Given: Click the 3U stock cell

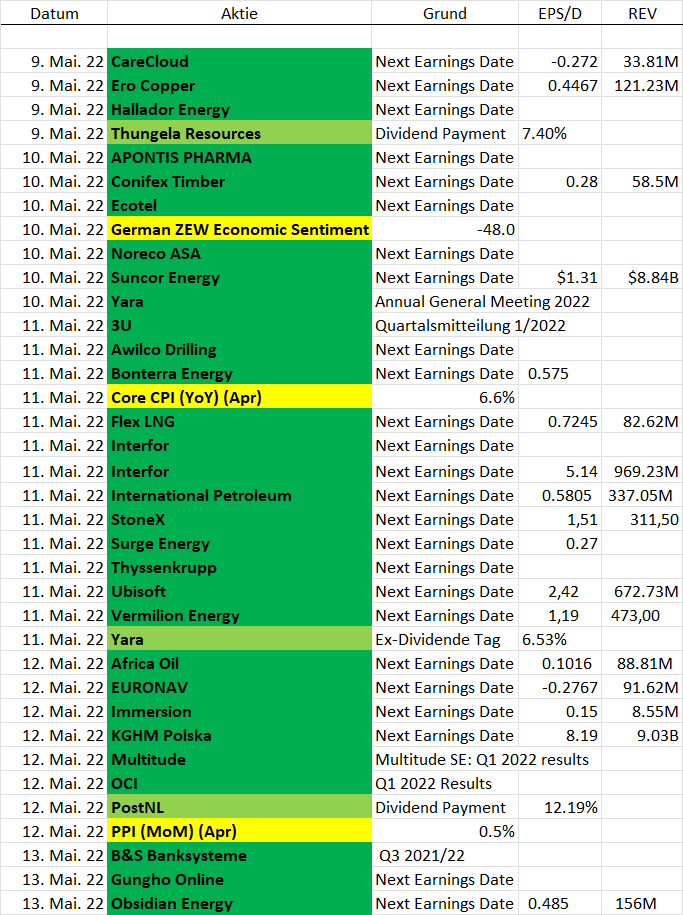Looking at the screenshot, I should (x=239, y=325).
